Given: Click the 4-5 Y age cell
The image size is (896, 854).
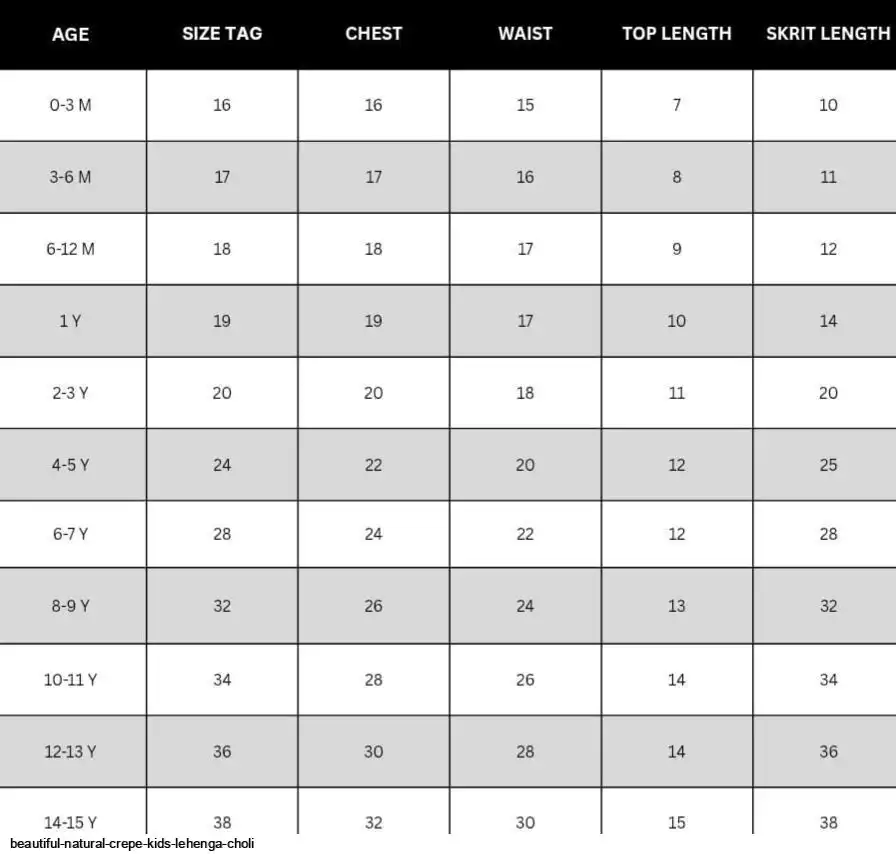Looking at the screenshot, I should coord(70,465).
